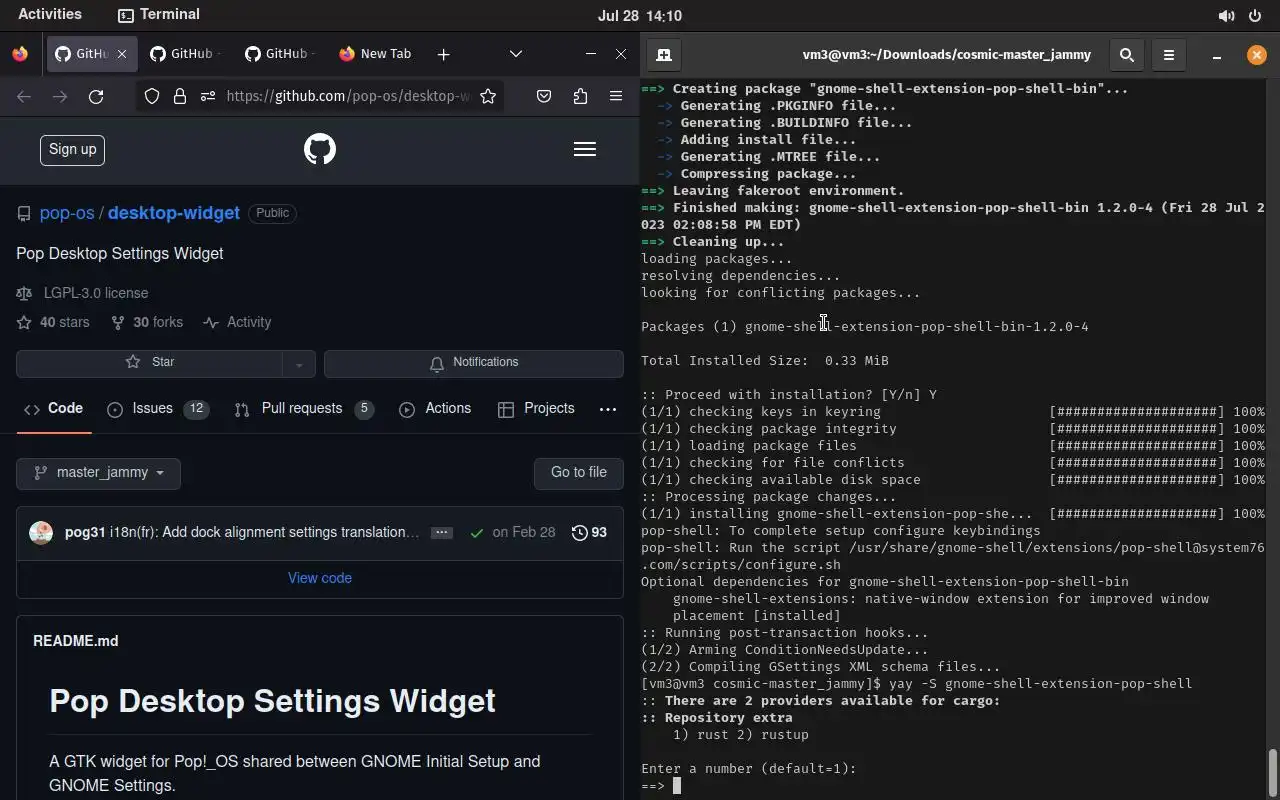Open the pinned Firefox tab icon
The image size is (1280, 800).
(20, 54)
